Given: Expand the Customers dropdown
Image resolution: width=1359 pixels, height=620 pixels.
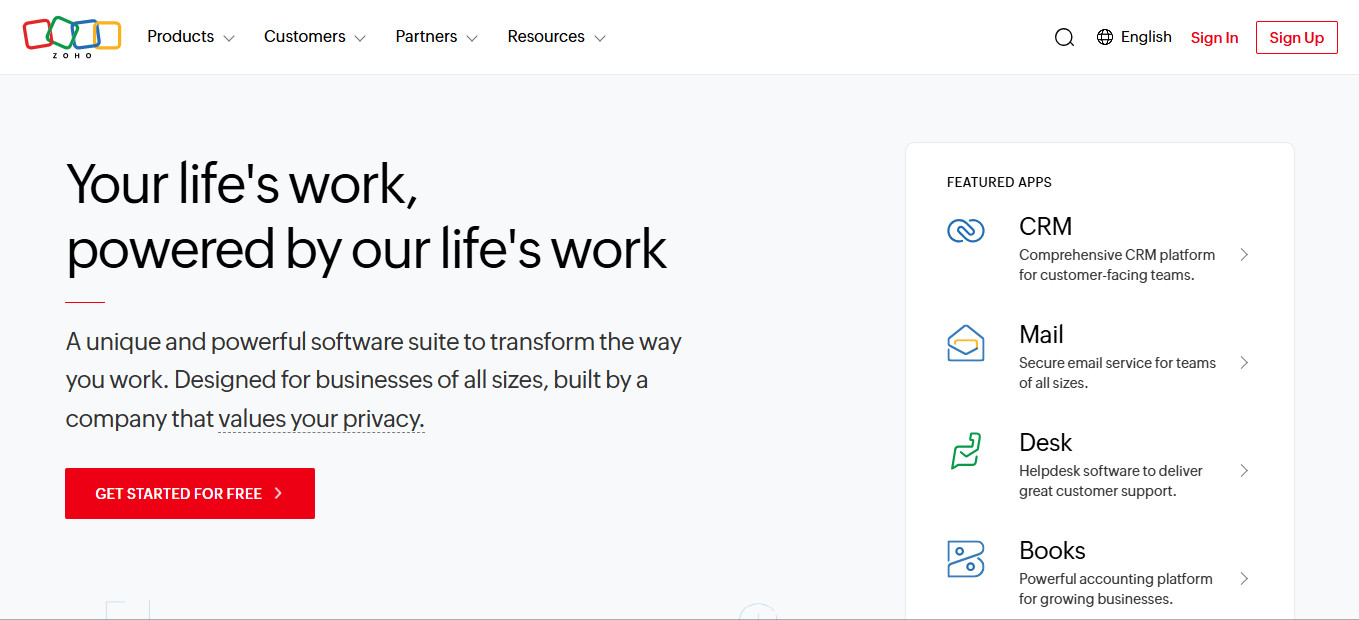Looking at the screenshot, I should point(313,36).
